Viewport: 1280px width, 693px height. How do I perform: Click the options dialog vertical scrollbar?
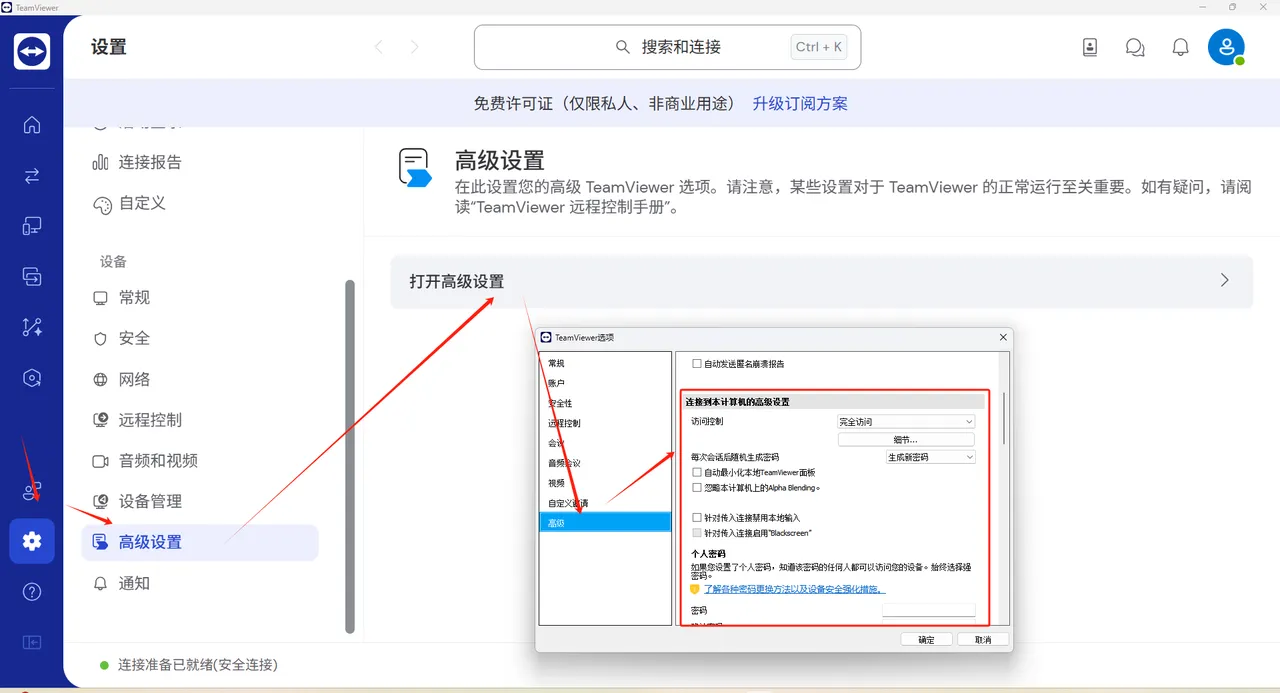pyautogui.click(x=1003, y=420)
